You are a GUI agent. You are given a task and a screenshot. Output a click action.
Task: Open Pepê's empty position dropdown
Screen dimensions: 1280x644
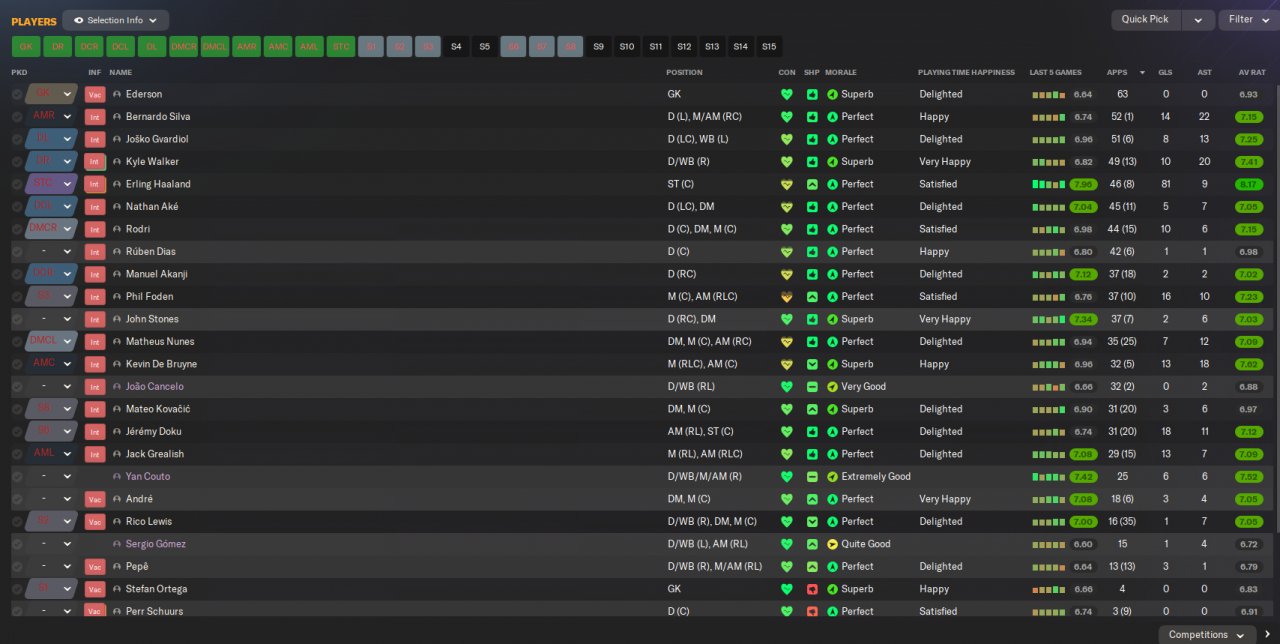point(52,567)
